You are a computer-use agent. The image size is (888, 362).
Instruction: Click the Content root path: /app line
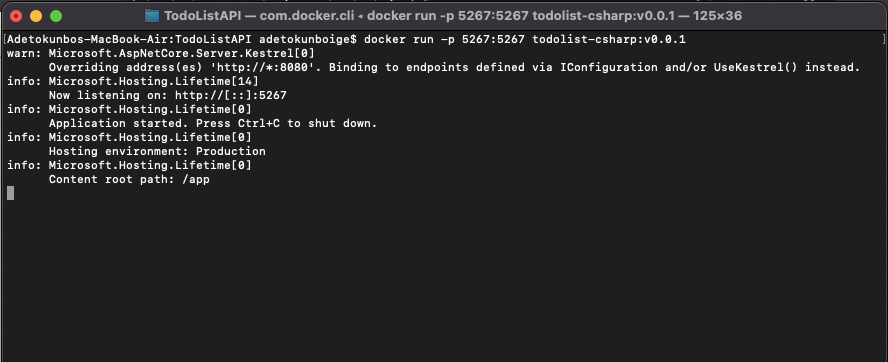click(x=129, y=179)
